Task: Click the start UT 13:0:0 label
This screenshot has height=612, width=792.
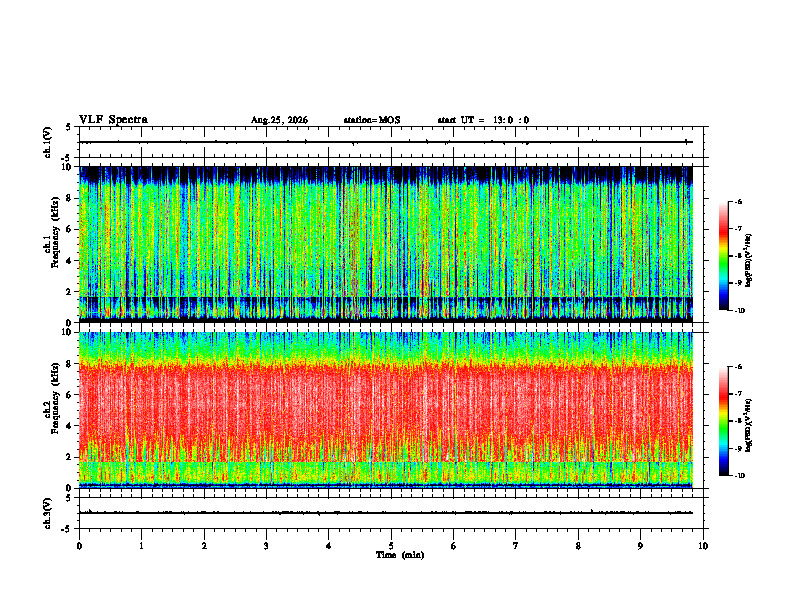Action: click(x=483, y=120)
